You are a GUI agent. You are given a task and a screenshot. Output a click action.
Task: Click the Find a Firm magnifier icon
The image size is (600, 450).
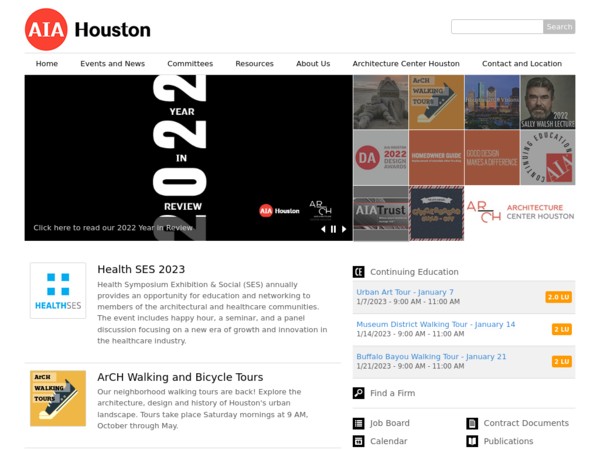click(359, 393)
